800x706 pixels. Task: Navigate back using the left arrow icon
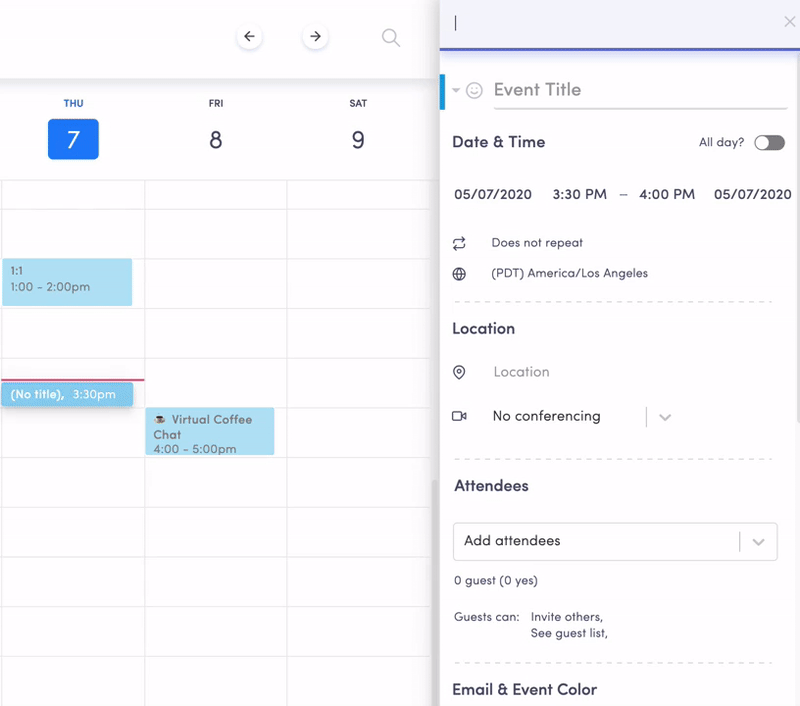(x=249, y=36)
